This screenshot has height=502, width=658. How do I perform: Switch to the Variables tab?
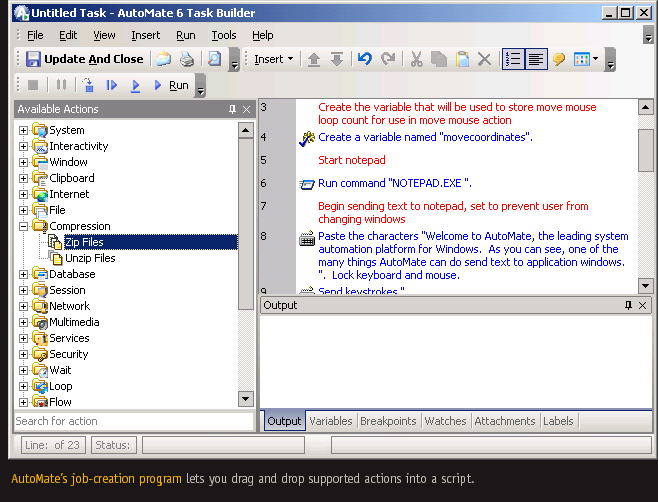[x=330, y=421]
